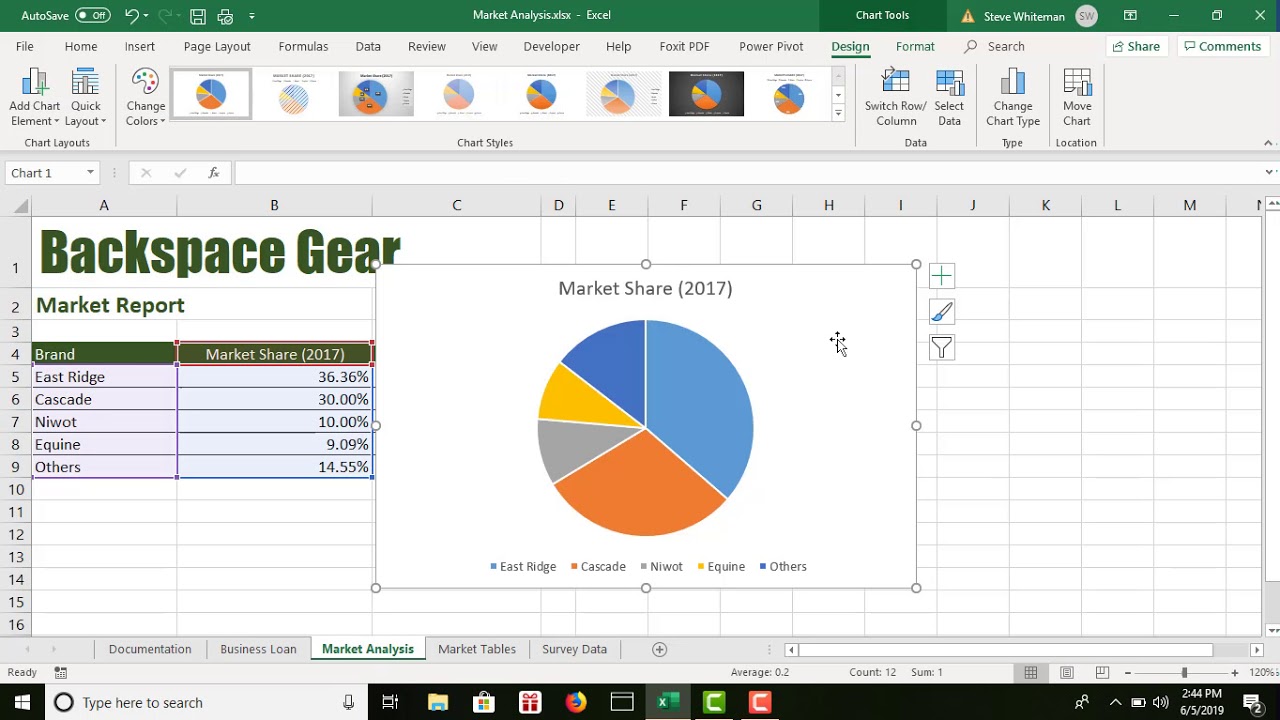Open Firefox from the taskbar
1280x720 pixels.
(576, 703)
